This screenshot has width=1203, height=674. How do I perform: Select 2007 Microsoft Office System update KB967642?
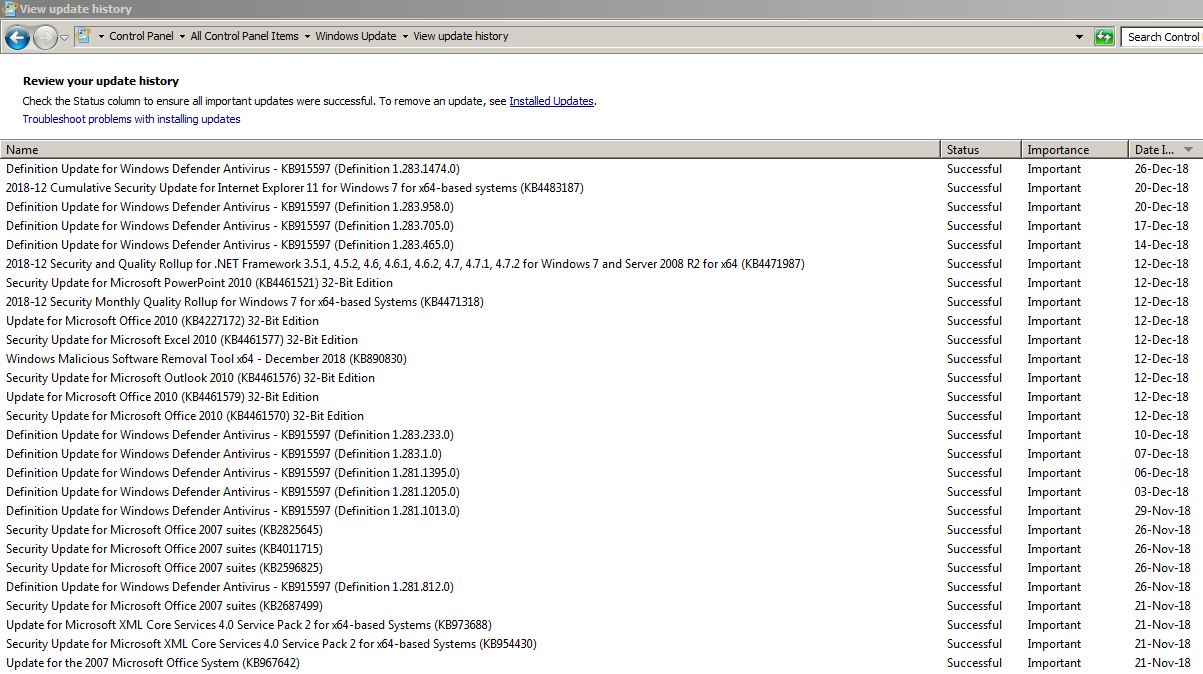point(600,663)
